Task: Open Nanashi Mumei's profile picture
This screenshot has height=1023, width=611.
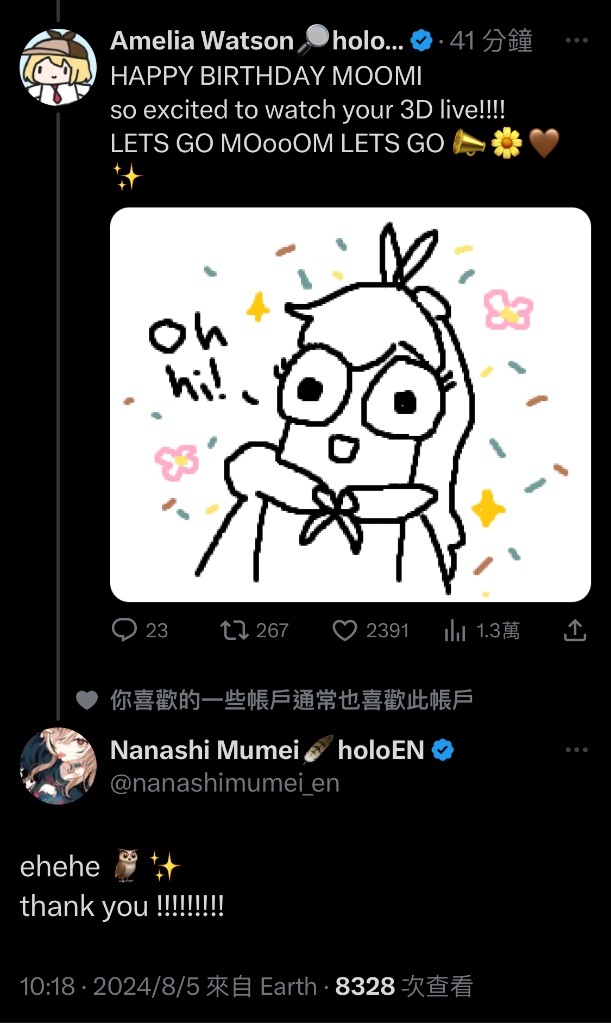Action: (x=58, y=766)
